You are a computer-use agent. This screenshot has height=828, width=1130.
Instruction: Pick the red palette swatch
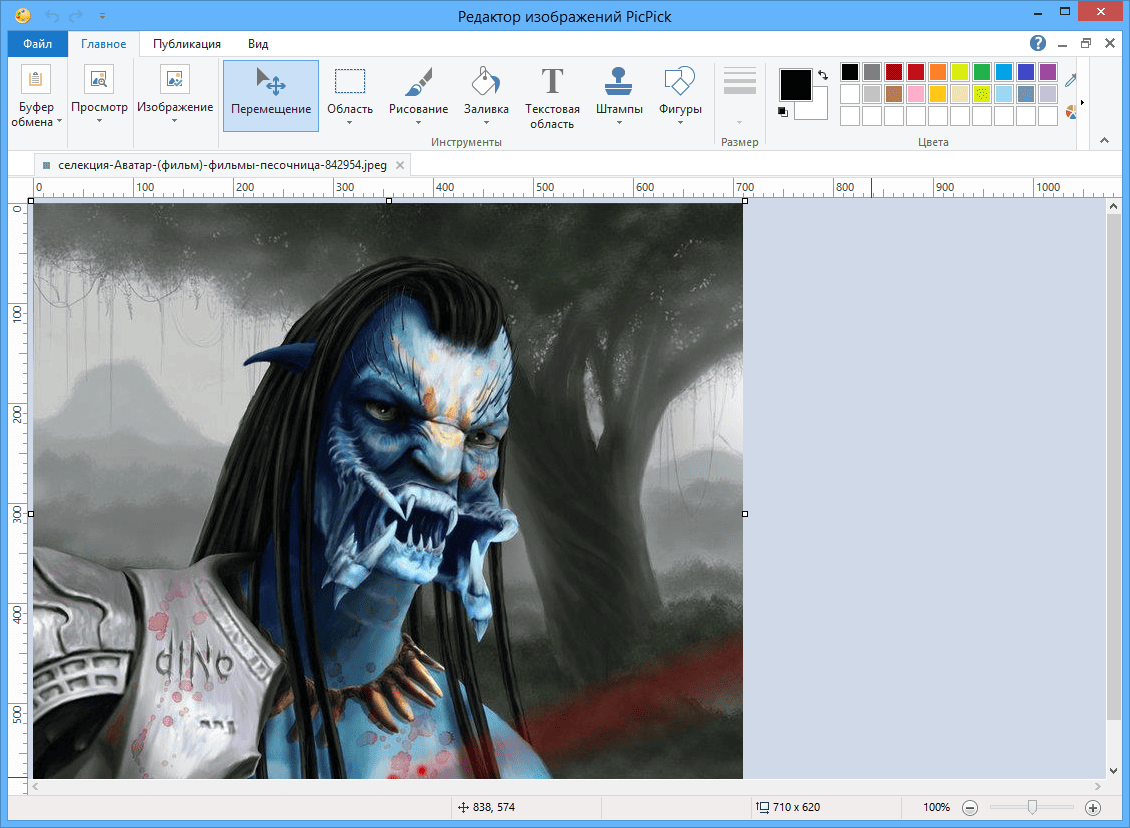[x=916, y=72]
